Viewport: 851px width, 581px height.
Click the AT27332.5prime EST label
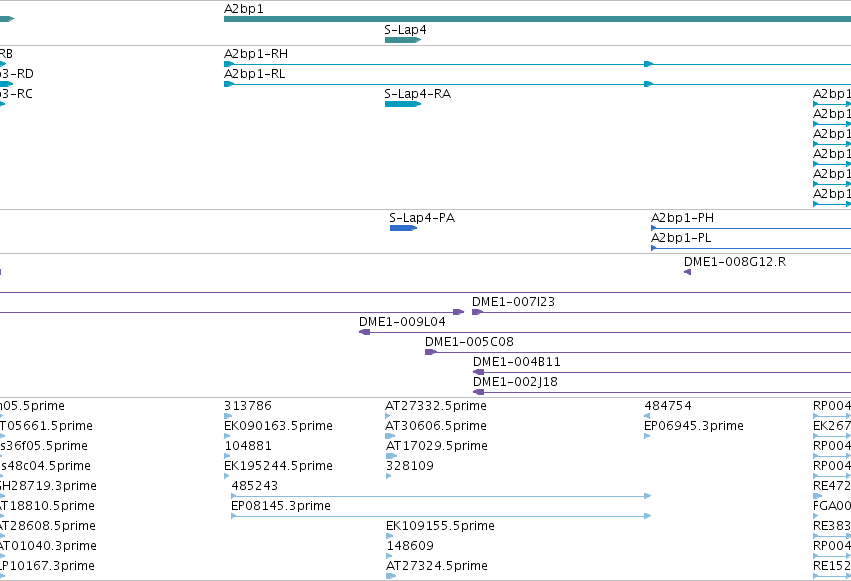pos(436,406)
